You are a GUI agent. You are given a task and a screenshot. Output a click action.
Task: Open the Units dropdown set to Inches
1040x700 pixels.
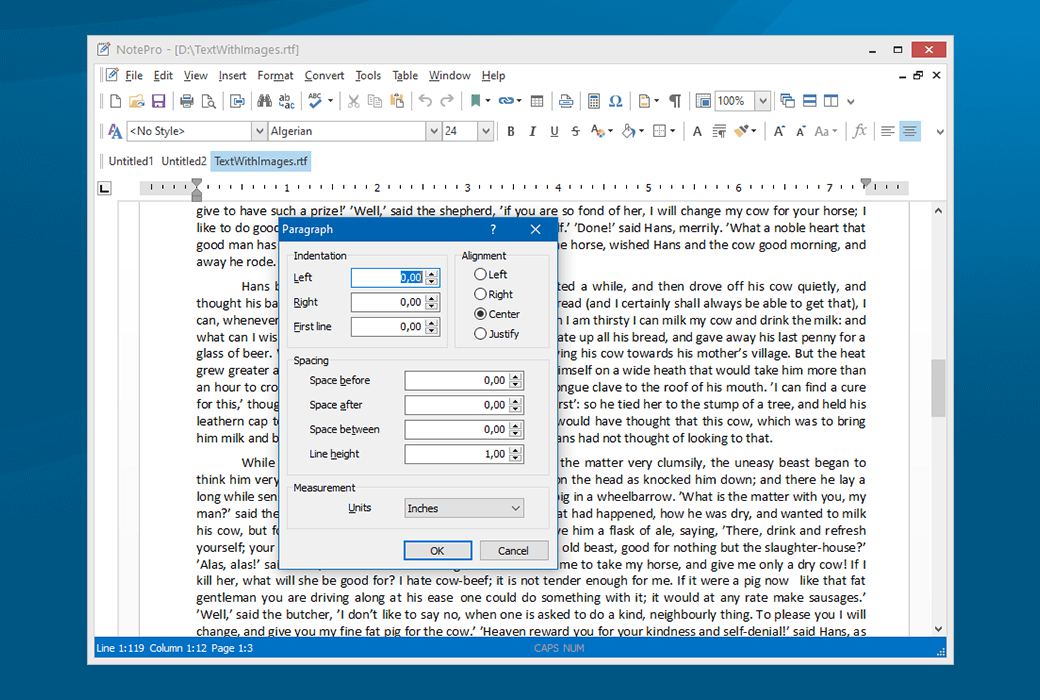point(464,508)
